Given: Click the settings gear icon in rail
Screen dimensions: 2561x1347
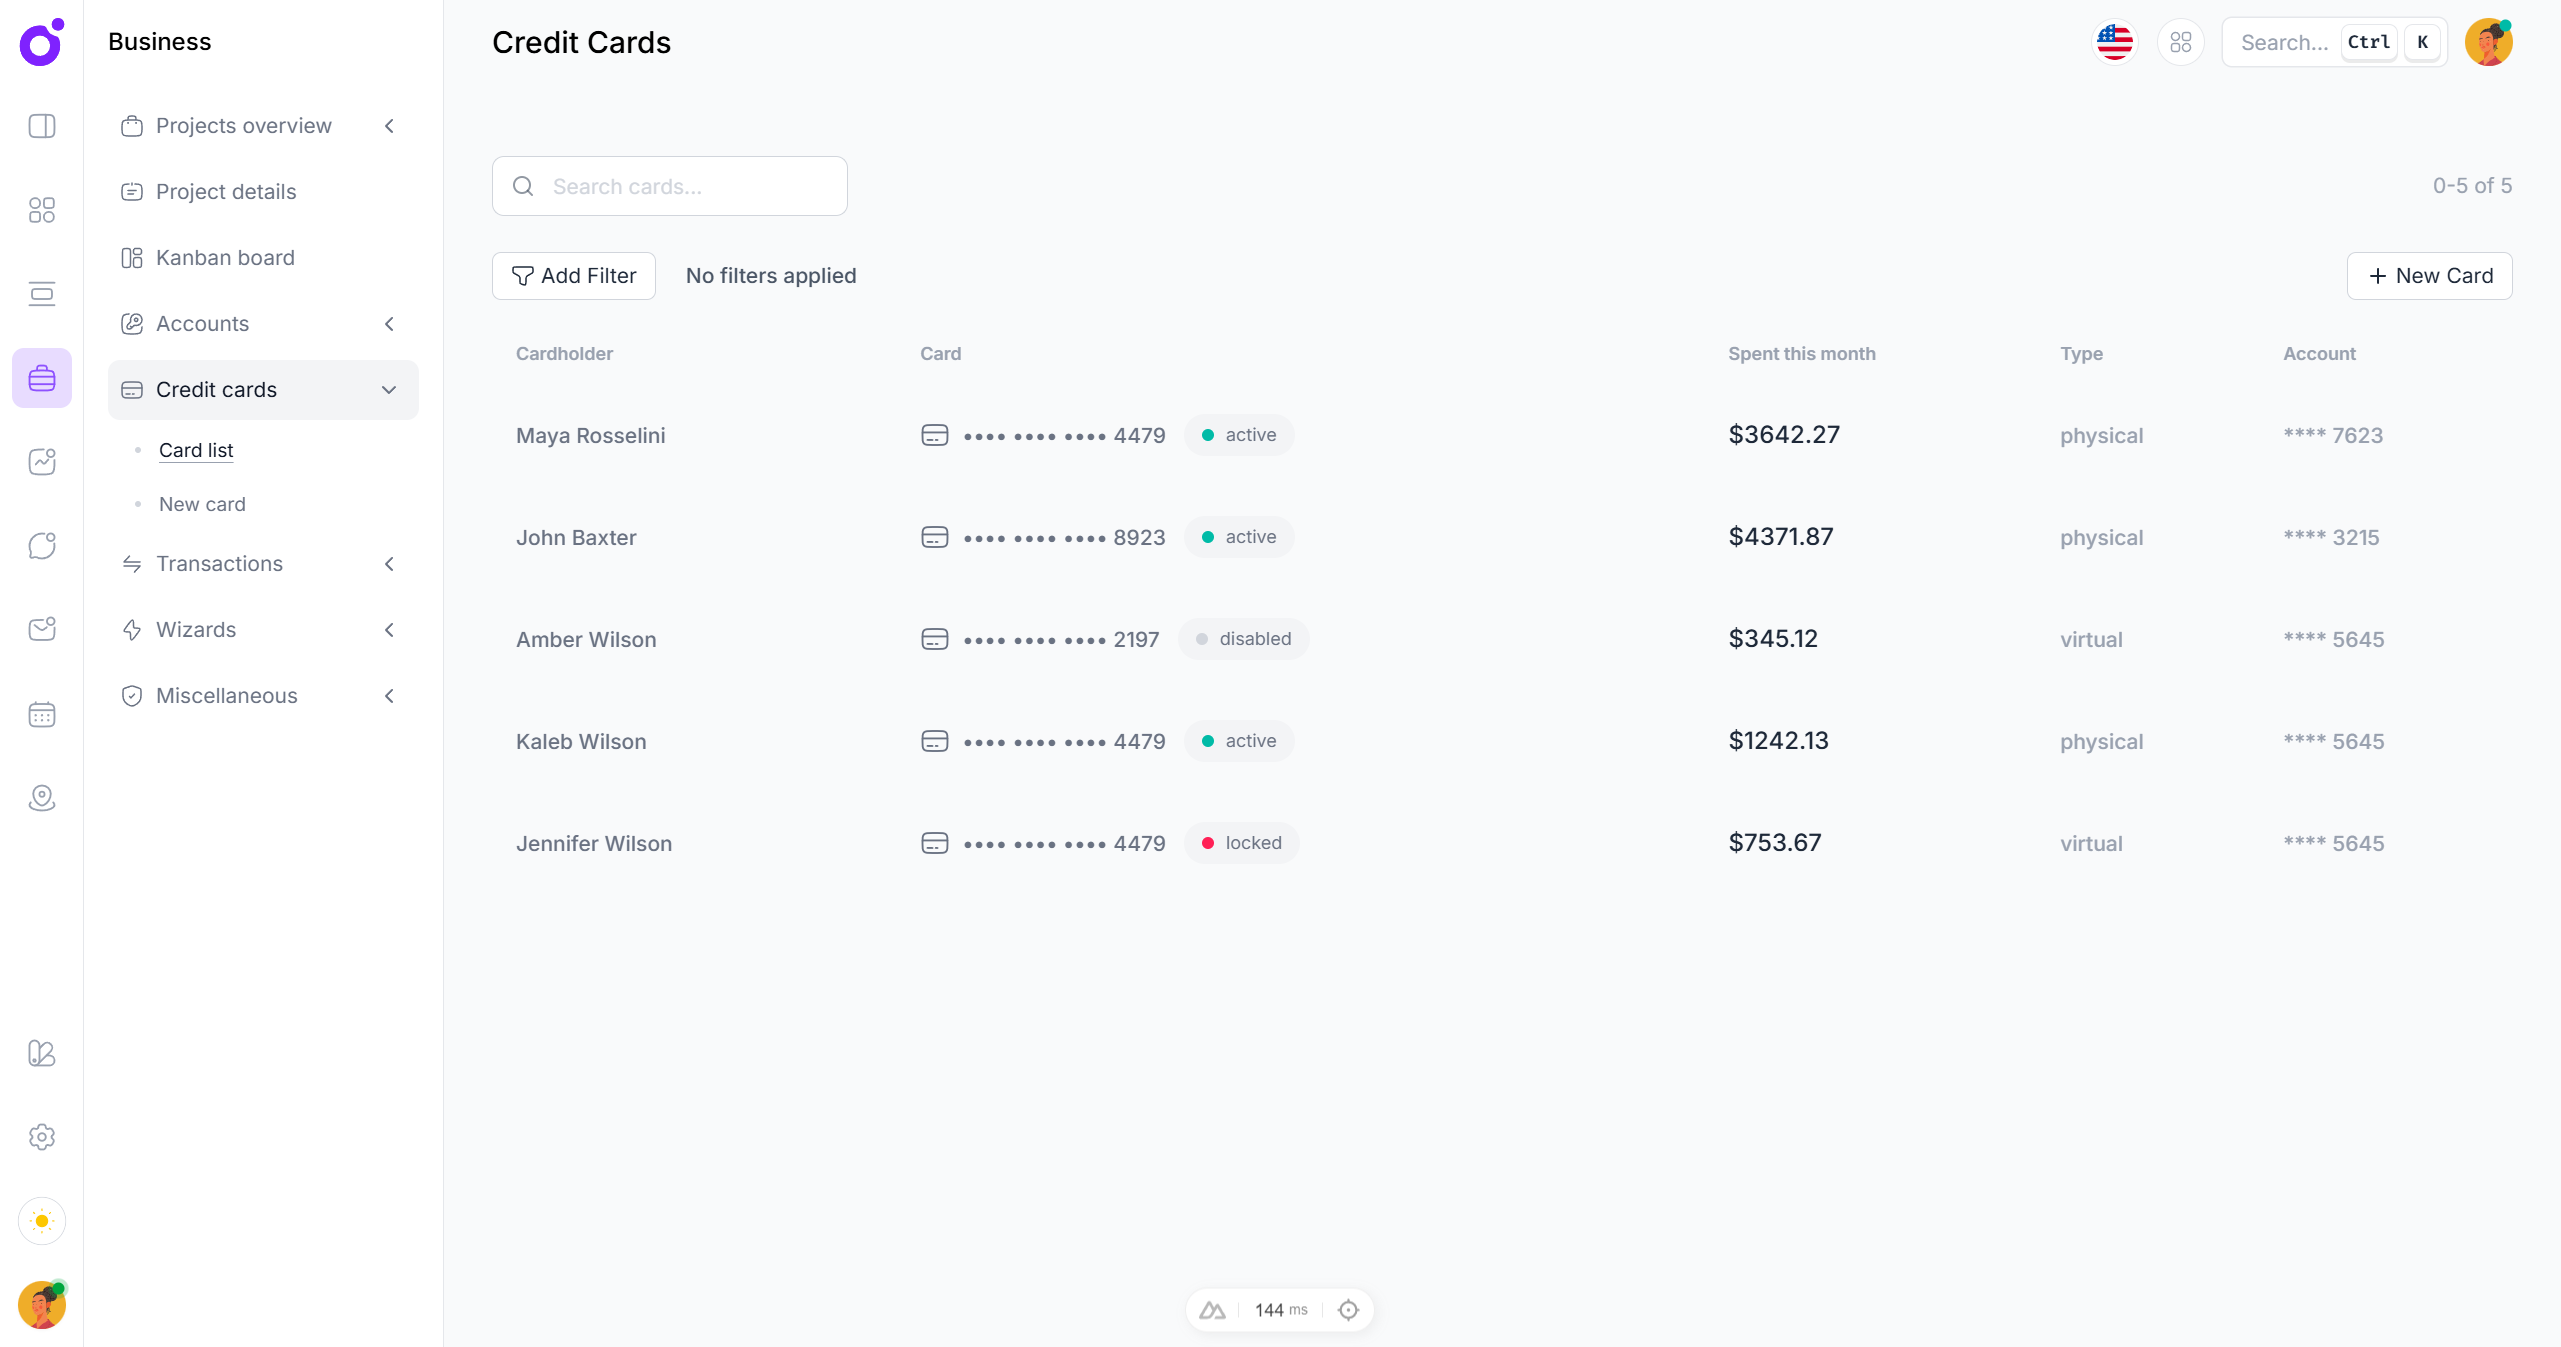Looking at the screenshot, I should [42, 1137].
